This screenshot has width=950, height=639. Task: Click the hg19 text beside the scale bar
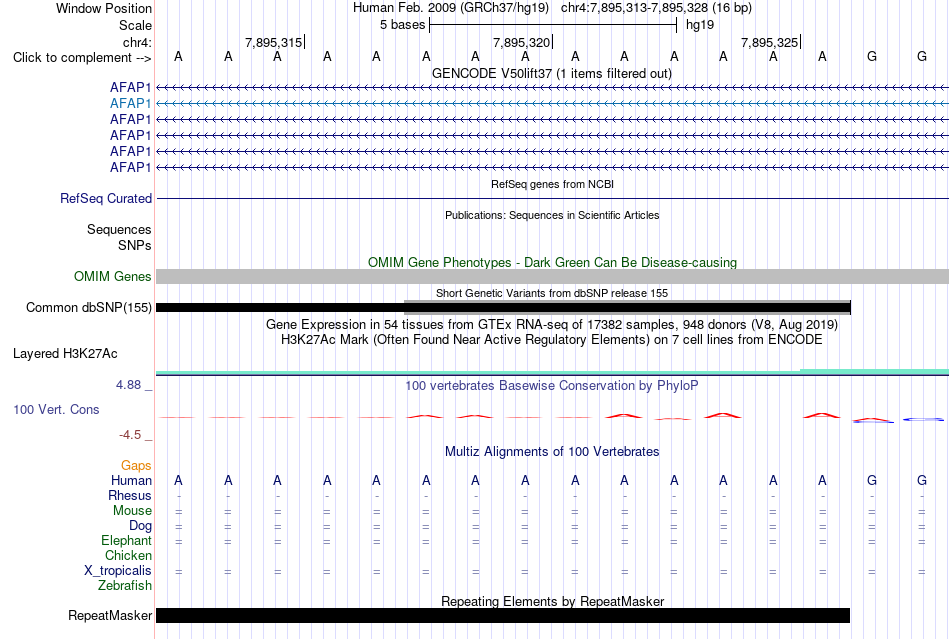700,25
